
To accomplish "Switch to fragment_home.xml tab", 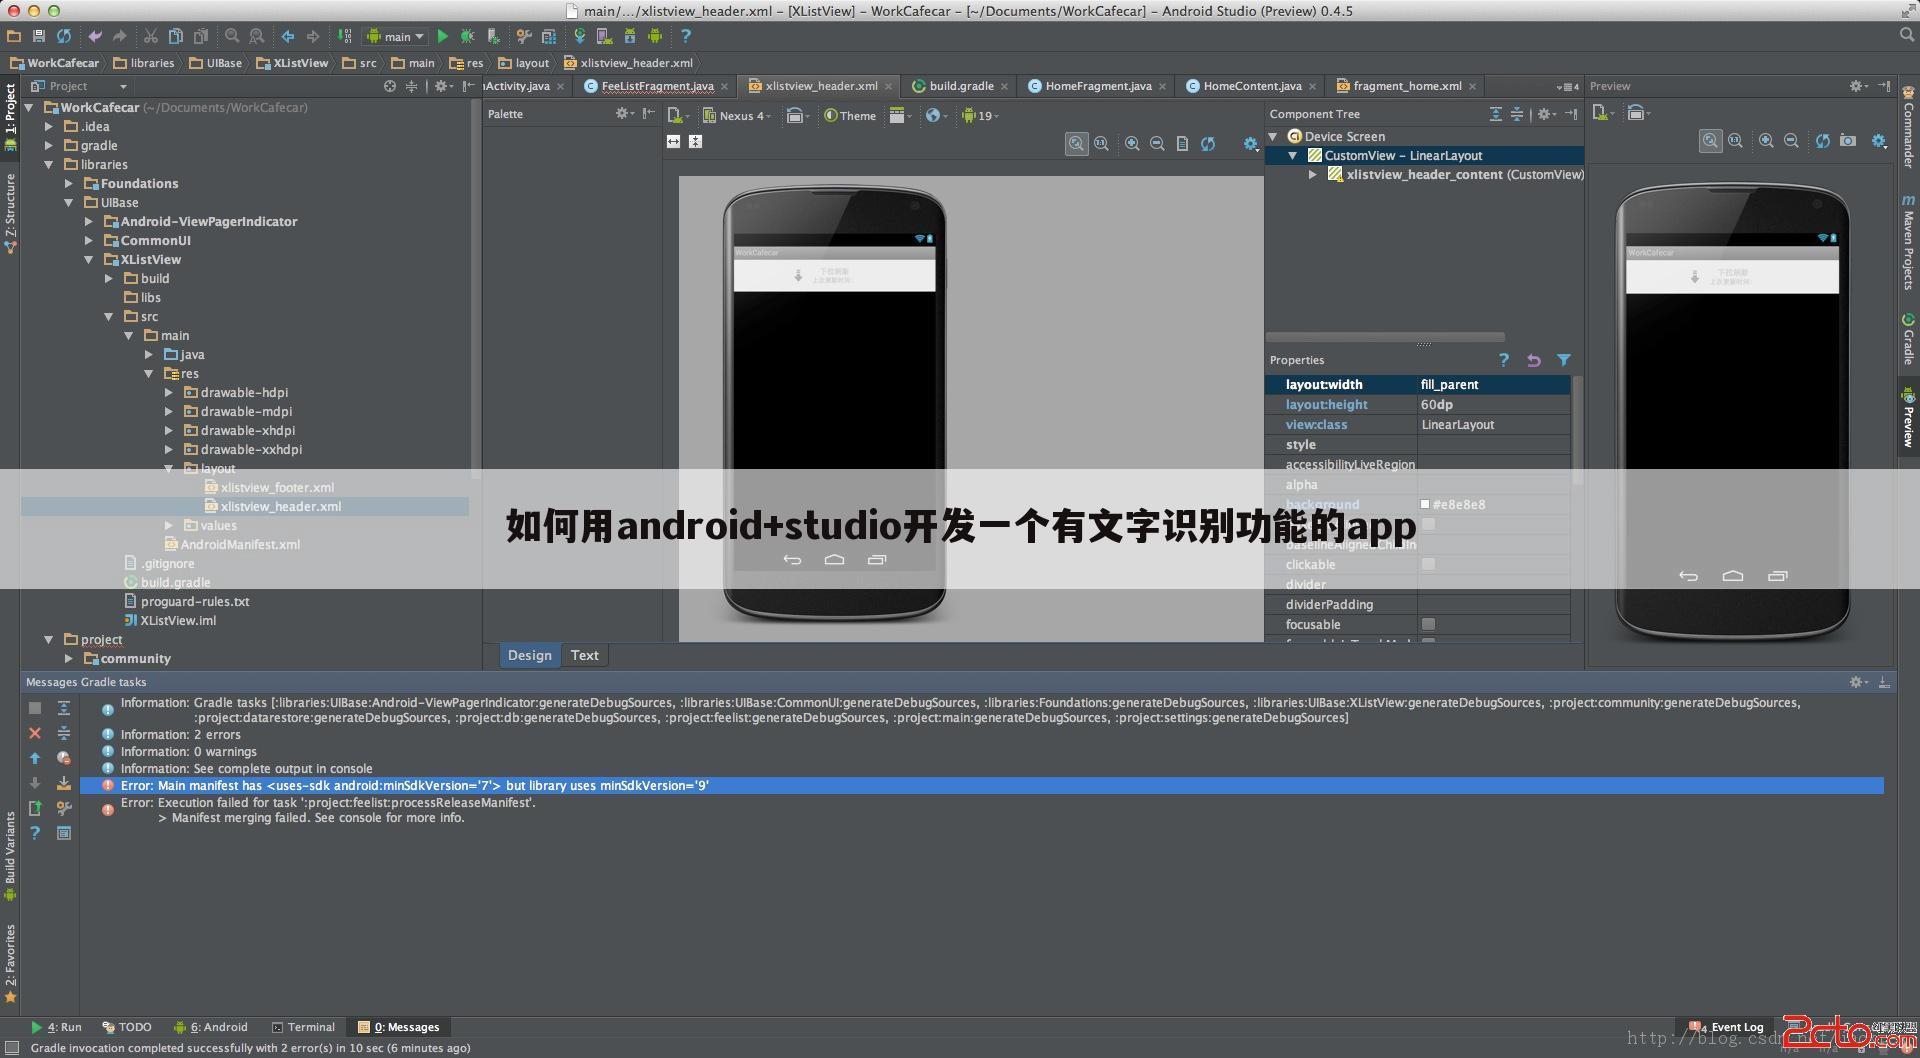I will 1407,86.
